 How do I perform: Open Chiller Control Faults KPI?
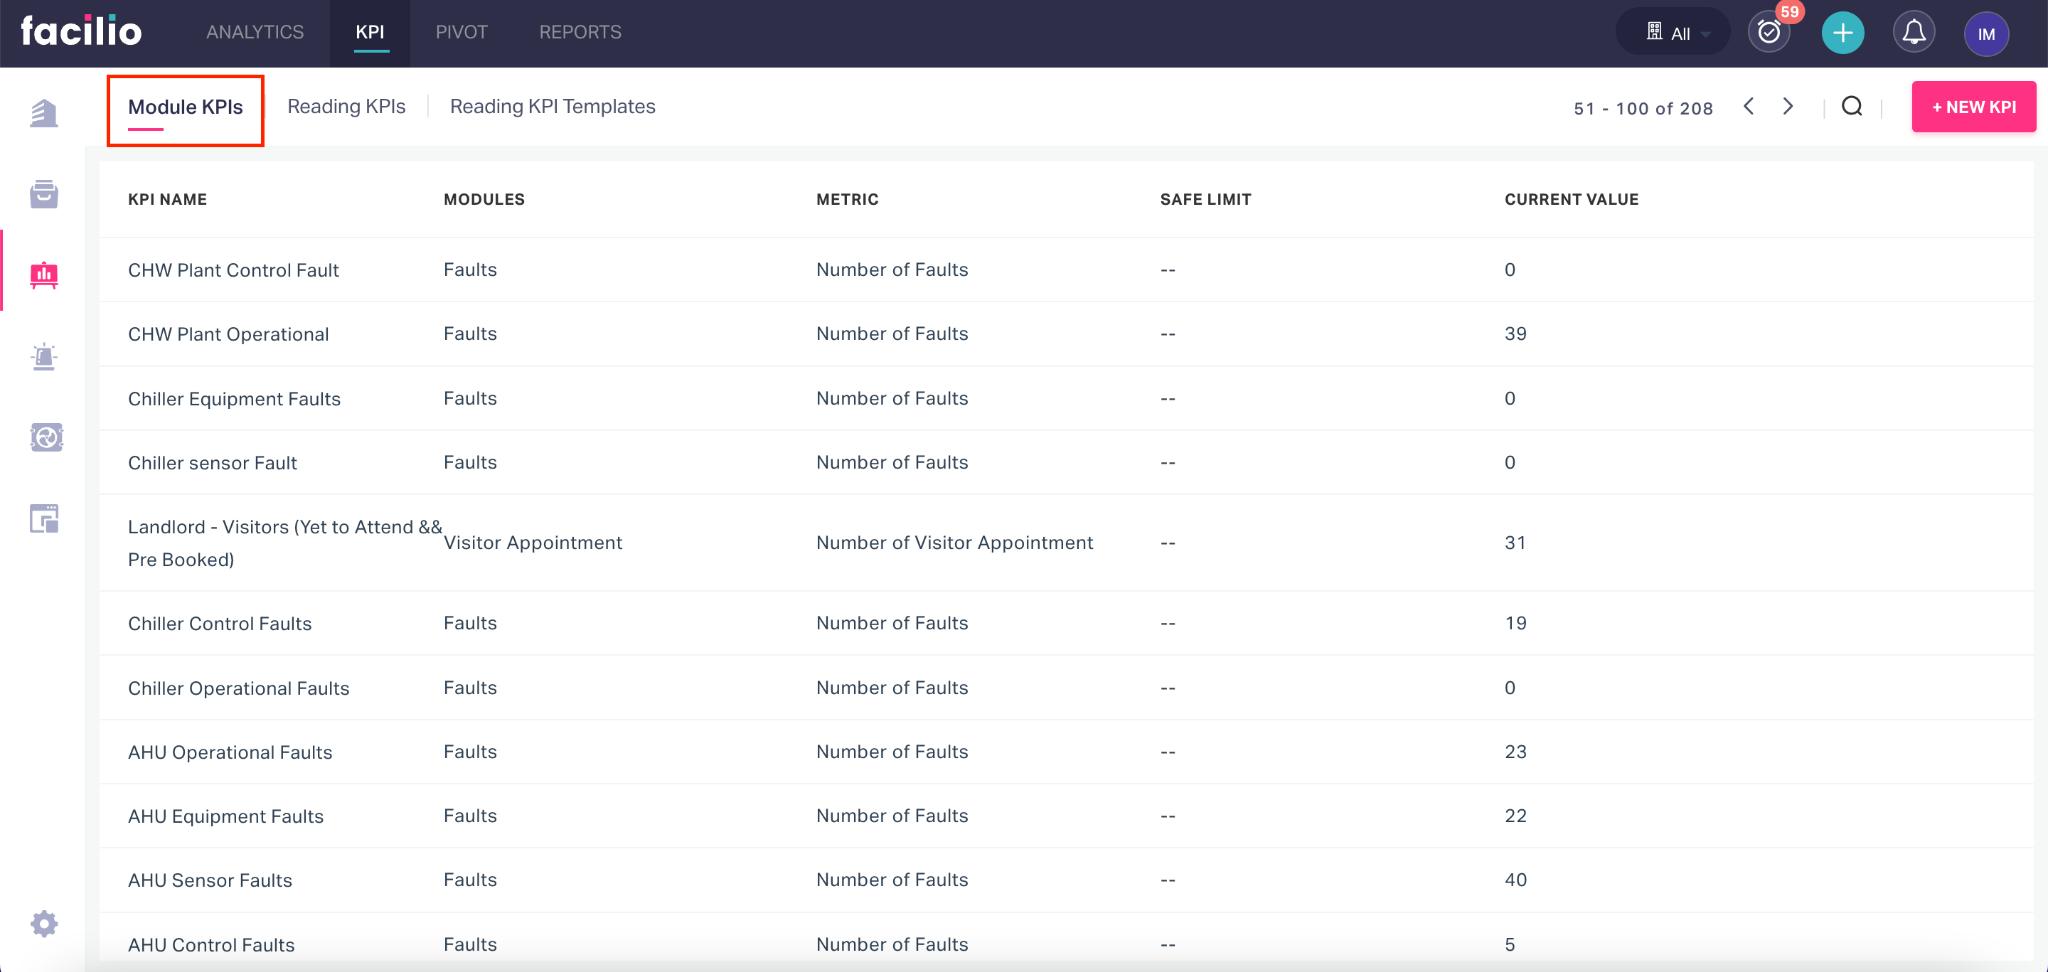click(x=1066, y=623)
